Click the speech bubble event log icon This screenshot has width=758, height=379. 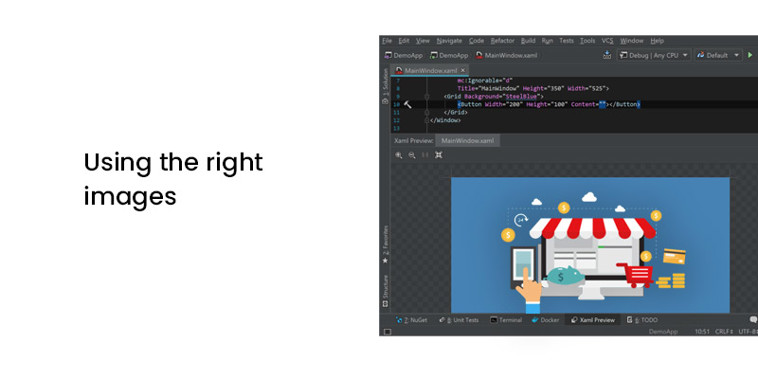pos(753,320)
